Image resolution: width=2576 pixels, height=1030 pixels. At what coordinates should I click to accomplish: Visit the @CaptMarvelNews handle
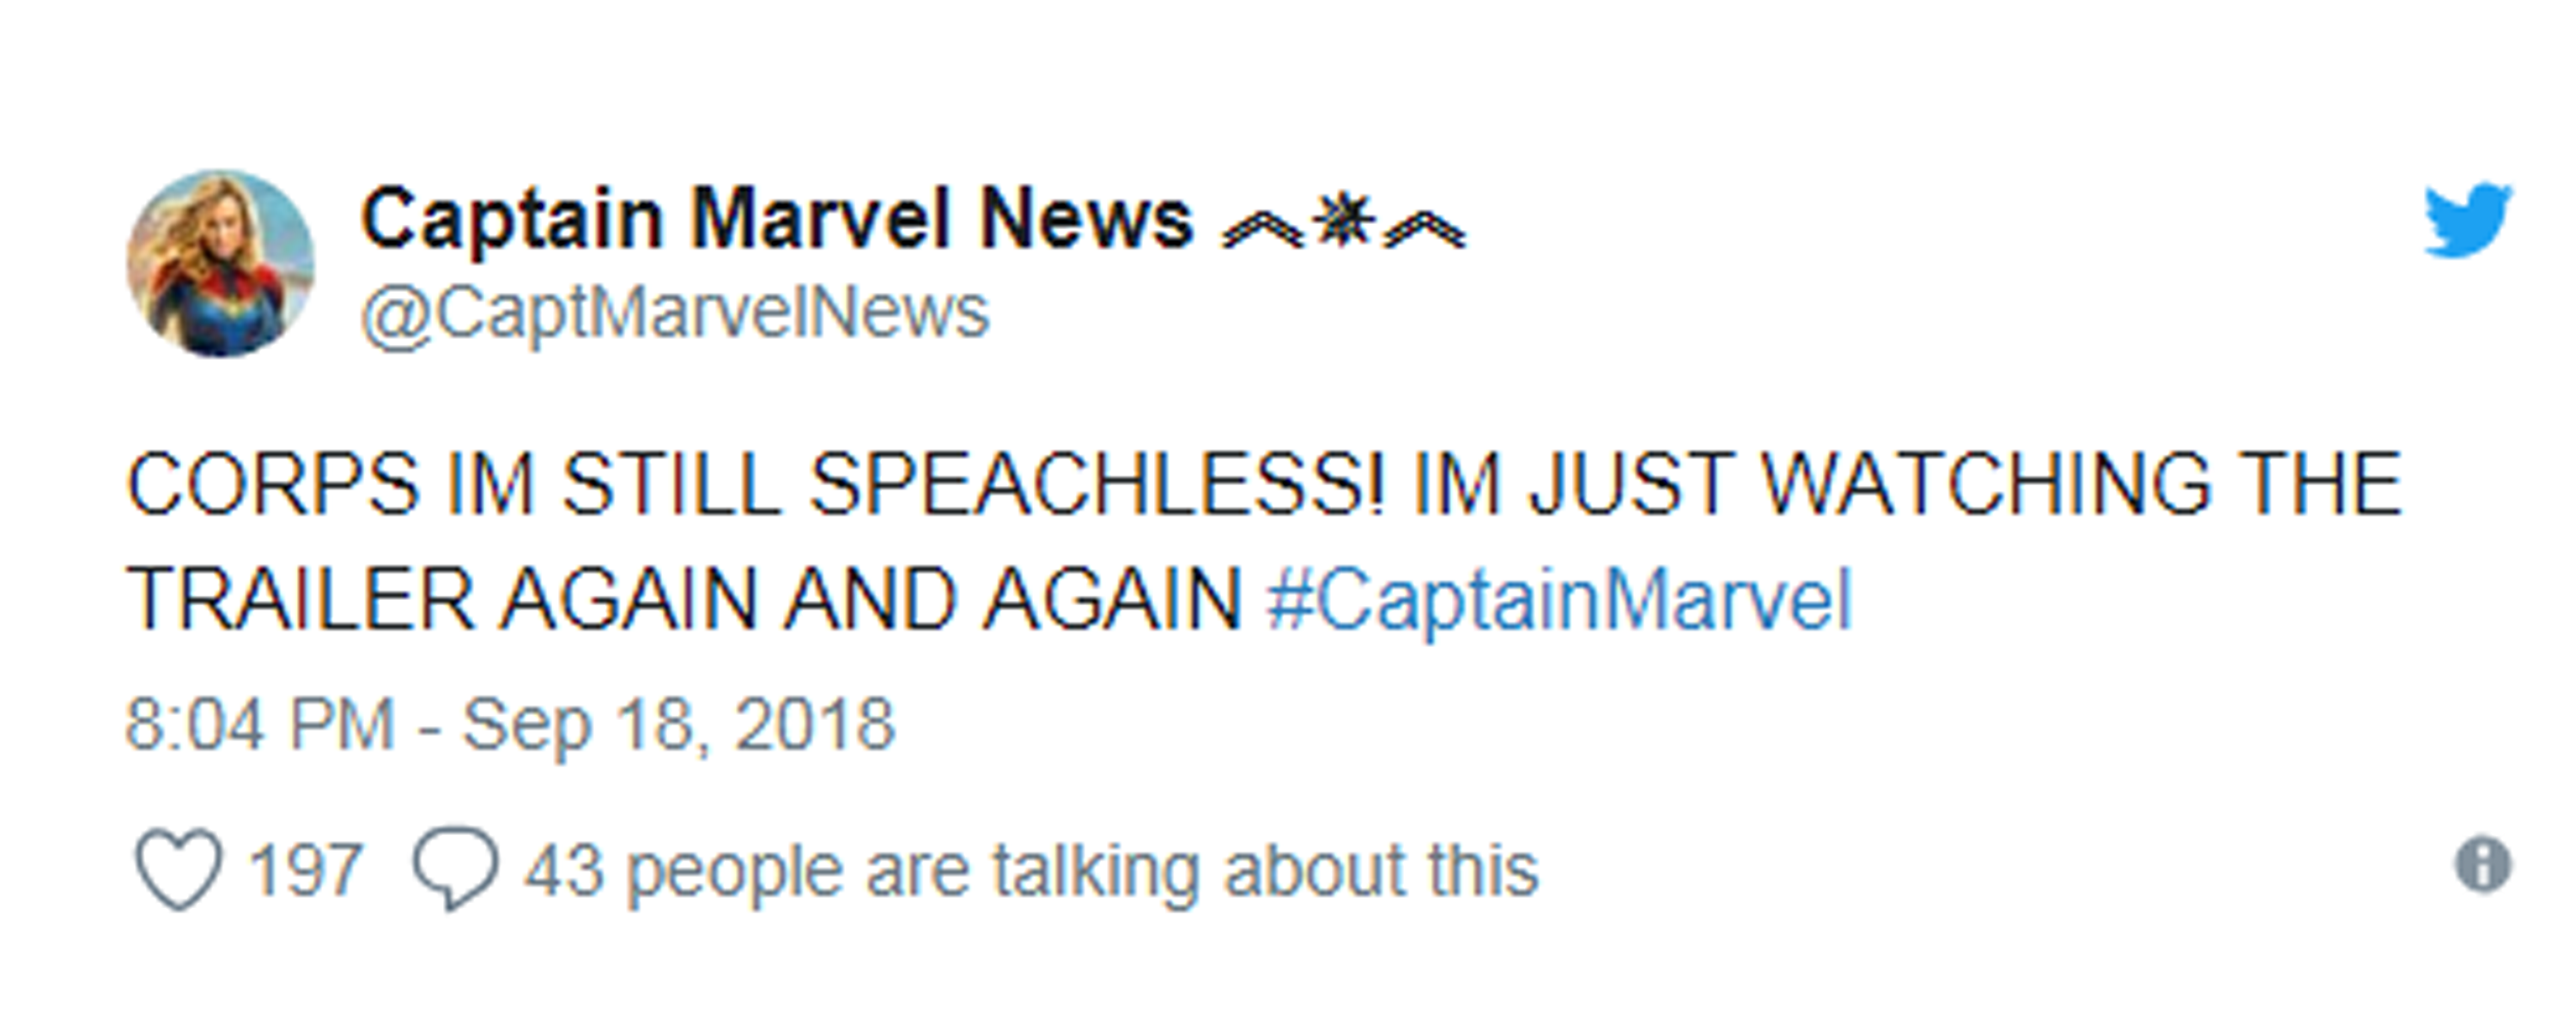pyautogui.click(x=675, y=314)
